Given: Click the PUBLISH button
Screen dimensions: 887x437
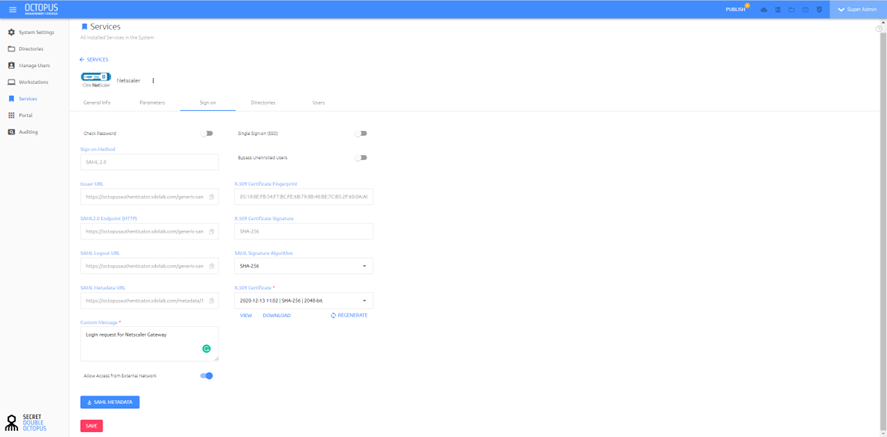Looking at the screenshot, I should [735, 10].
